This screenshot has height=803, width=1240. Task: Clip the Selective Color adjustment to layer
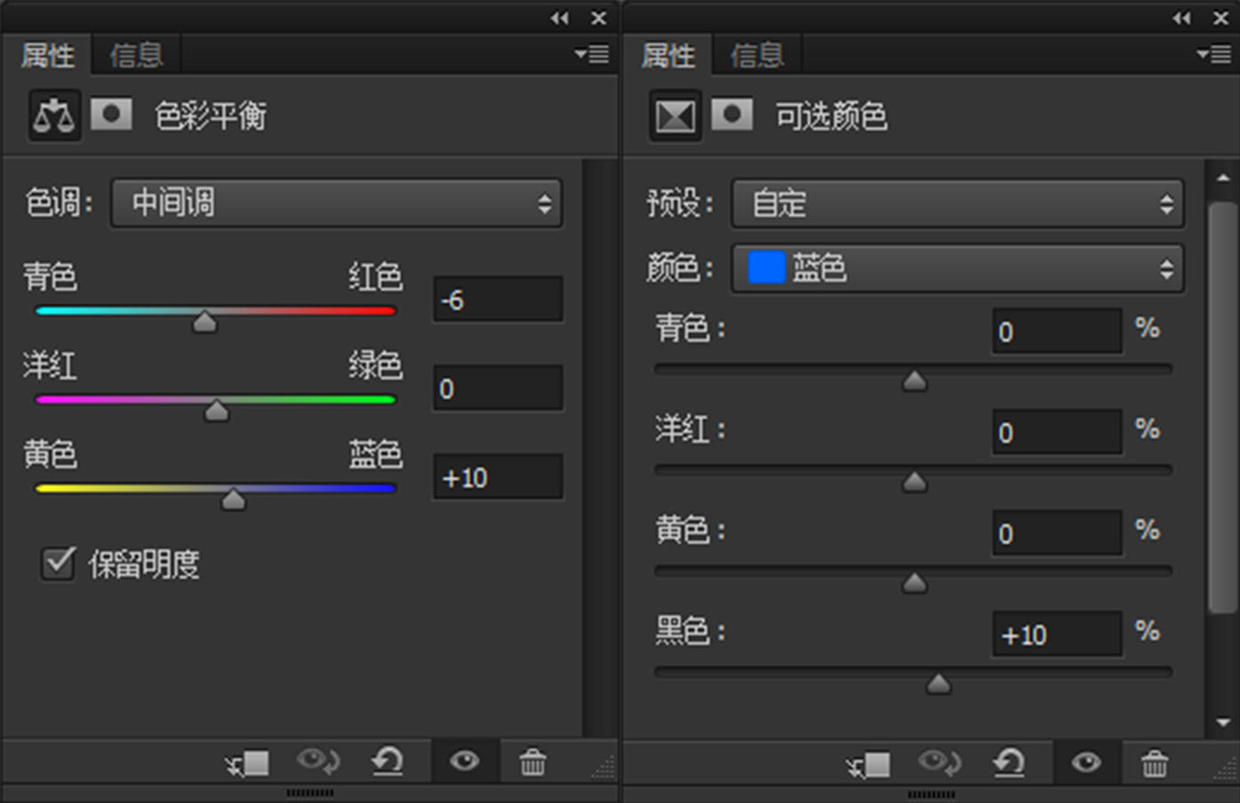[x=866, y=764]
